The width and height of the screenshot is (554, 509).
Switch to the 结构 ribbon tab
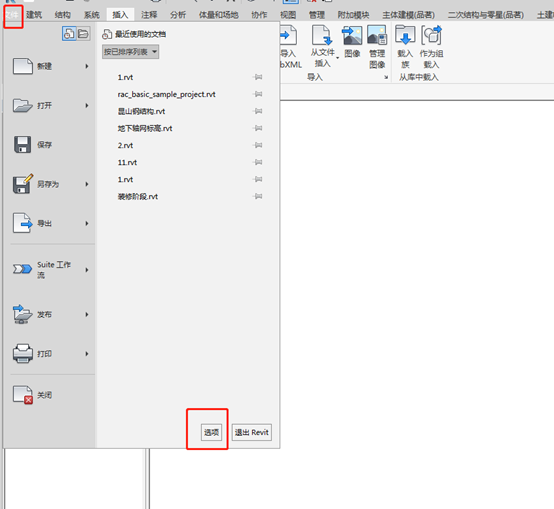[63, 15]
